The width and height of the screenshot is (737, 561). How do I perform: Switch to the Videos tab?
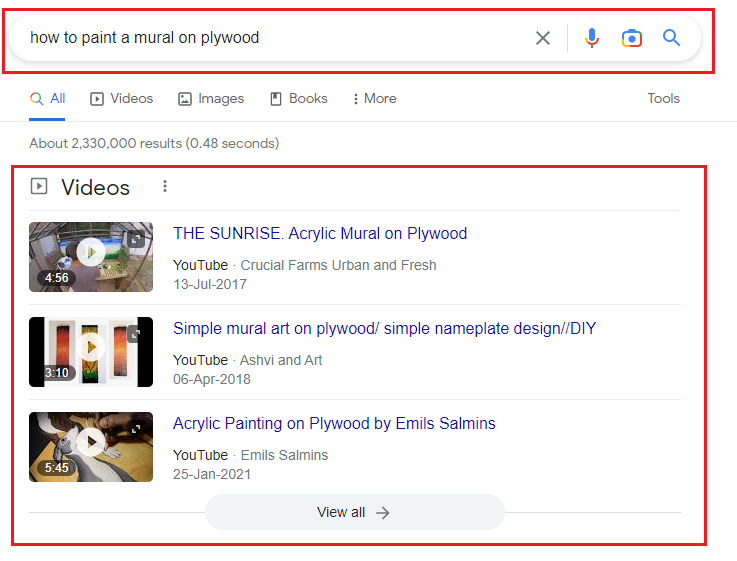(x=122, y=99)
